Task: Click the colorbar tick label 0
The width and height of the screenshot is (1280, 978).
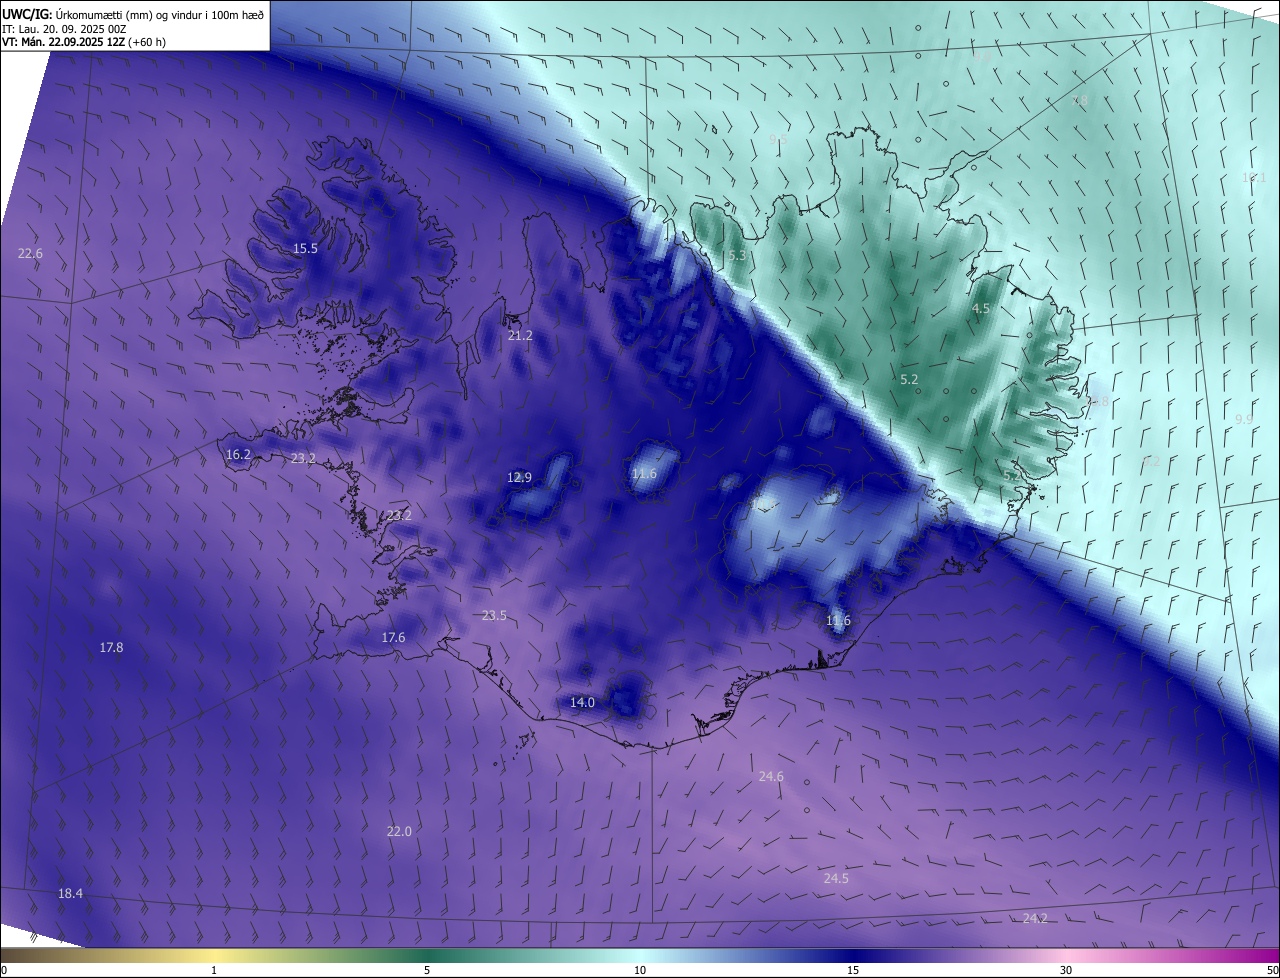Action: [4, 970]
